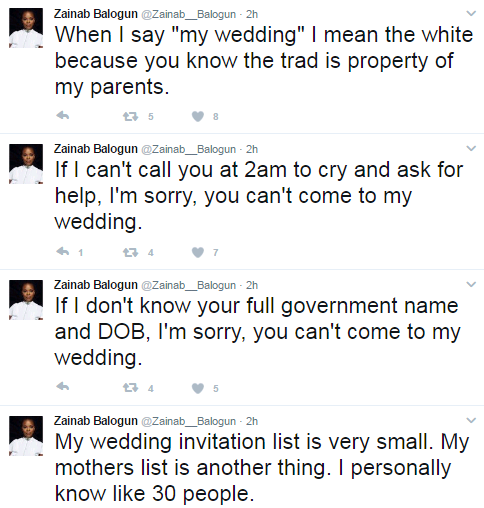
Task: Like the tweet about full name and DOB
Action: (x=198, y=388)
